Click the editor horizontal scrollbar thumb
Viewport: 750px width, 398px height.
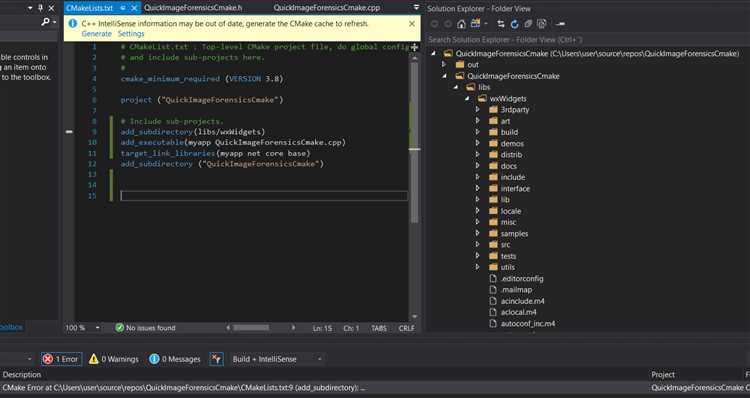click(x=251, y=328)
